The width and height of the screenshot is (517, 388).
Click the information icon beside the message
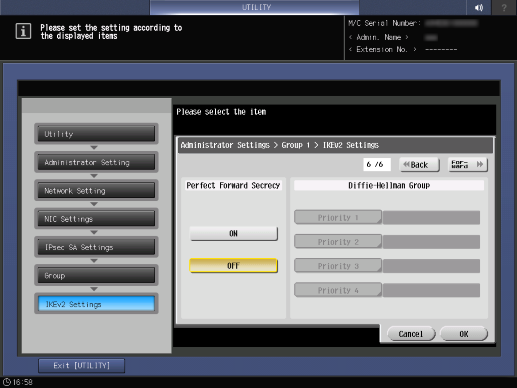pyautogui.click(x=23, y=31)
